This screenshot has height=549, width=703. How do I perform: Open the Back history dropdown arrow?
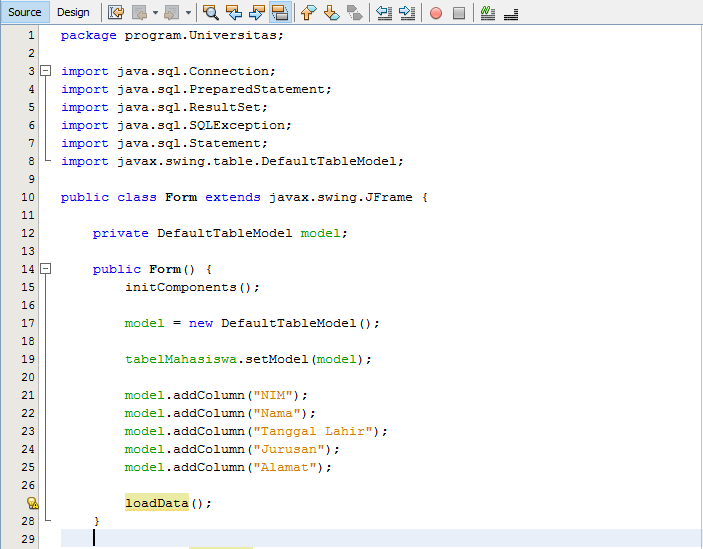pyautogui.click(x=156, y=13)
